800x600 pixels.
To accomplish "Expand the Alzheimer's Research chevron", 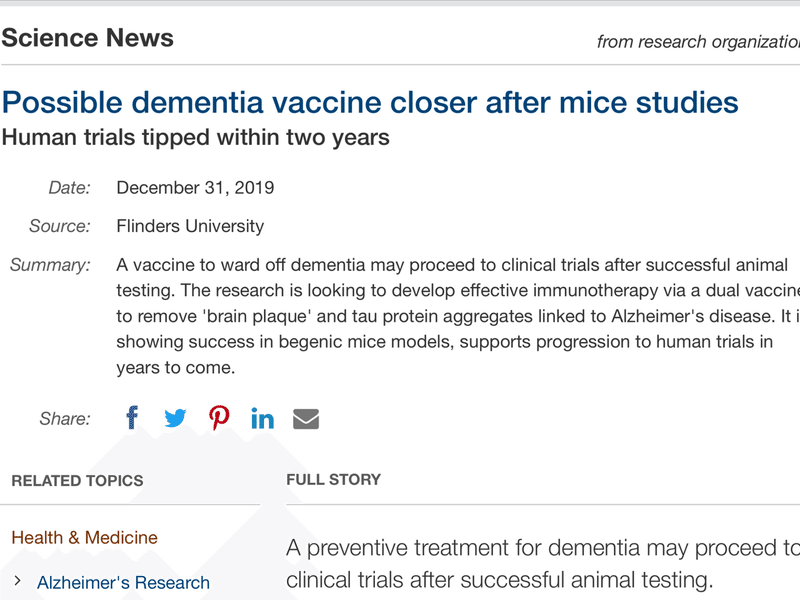I will click(17, 581).
